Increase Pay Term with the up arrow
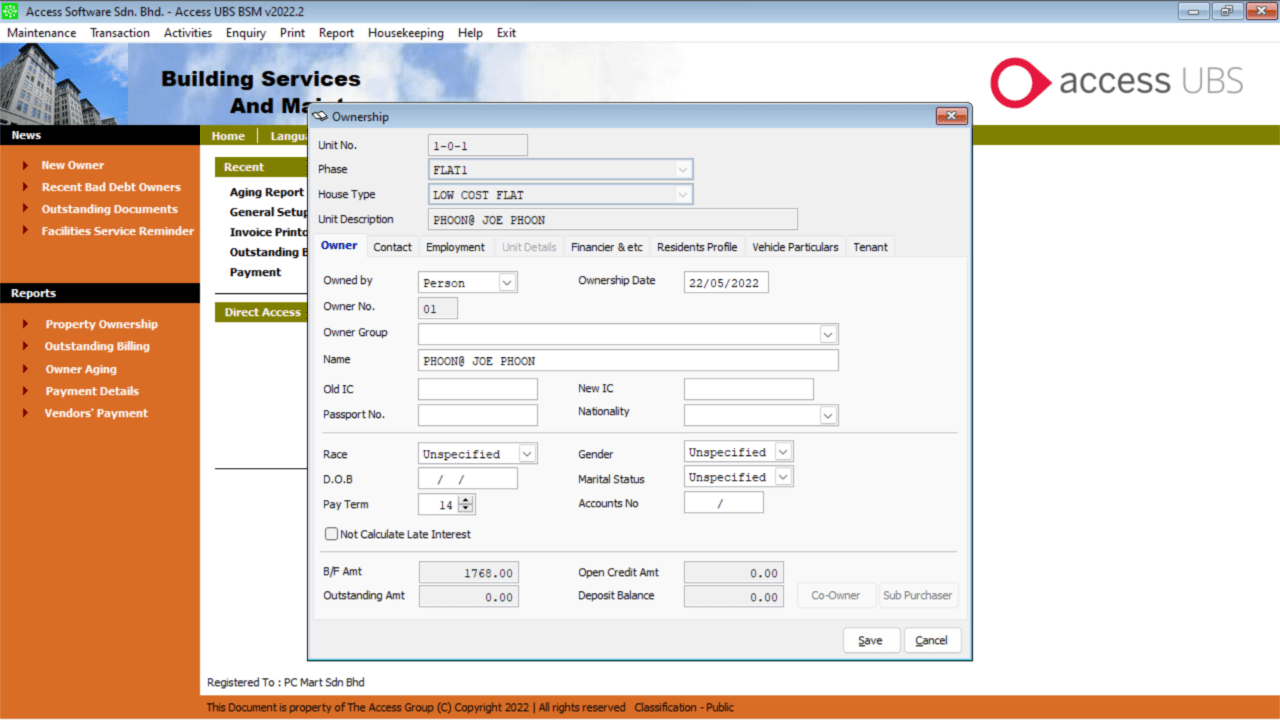 click(x=467, y=500)
